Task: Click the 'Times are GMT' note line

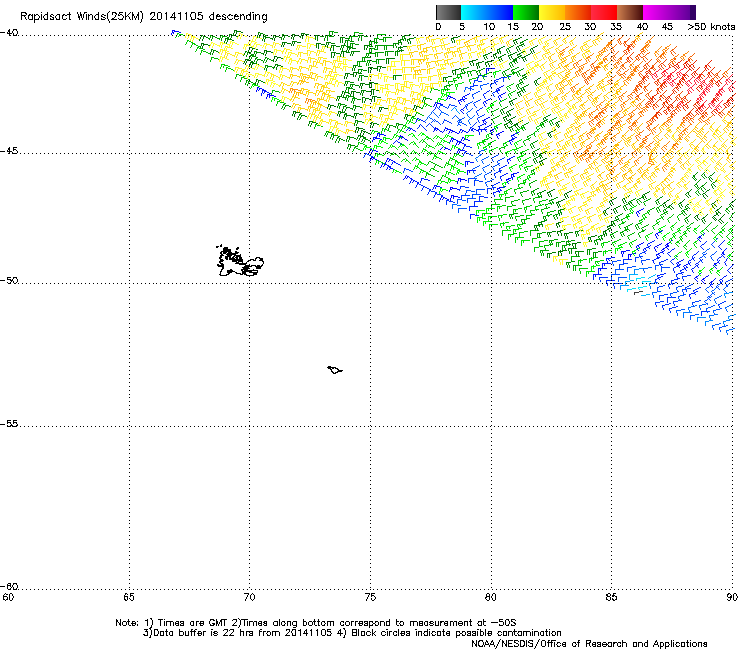Action: pyautogui.click(x=316, y=623)
